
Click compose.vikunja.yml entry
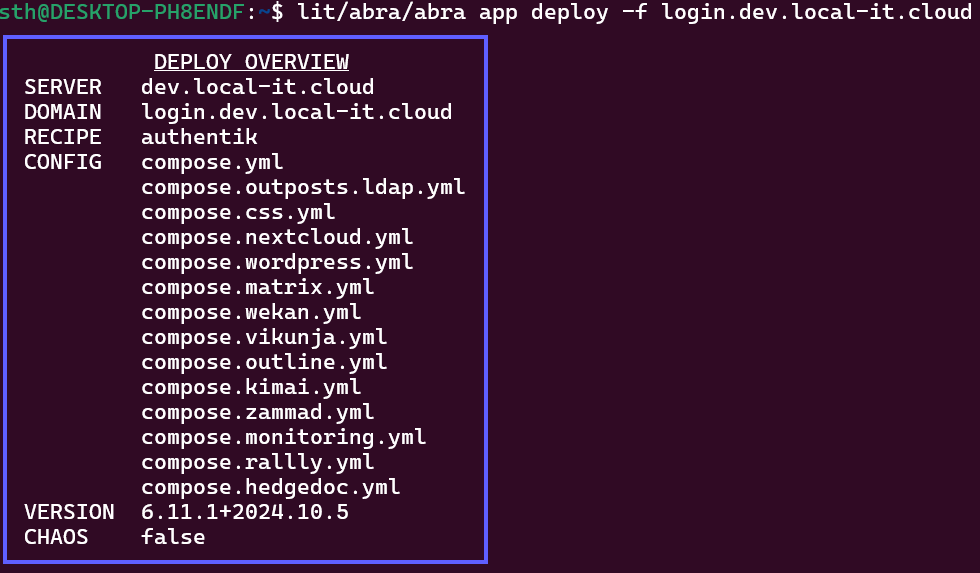(264, 337)
